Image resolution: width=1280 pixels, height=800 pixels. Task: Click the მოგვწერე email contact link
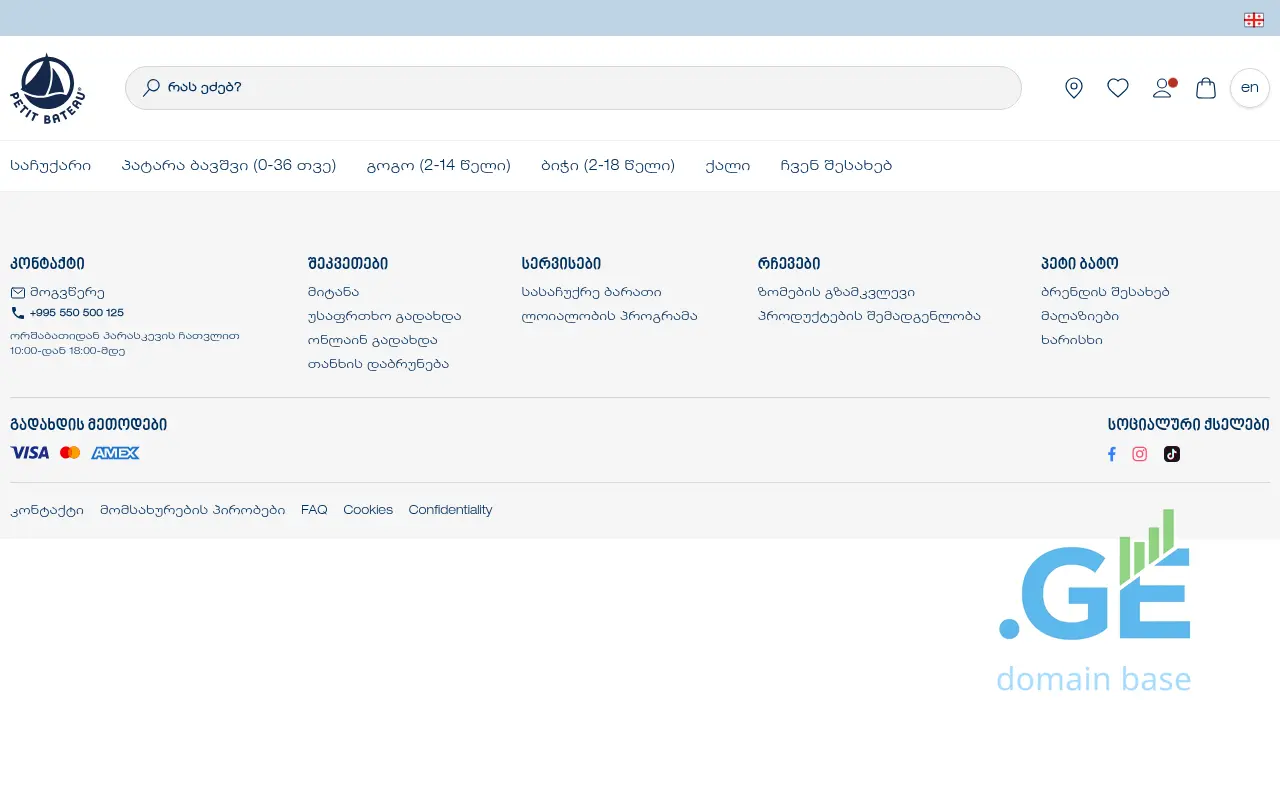click(x=67, y=293)
